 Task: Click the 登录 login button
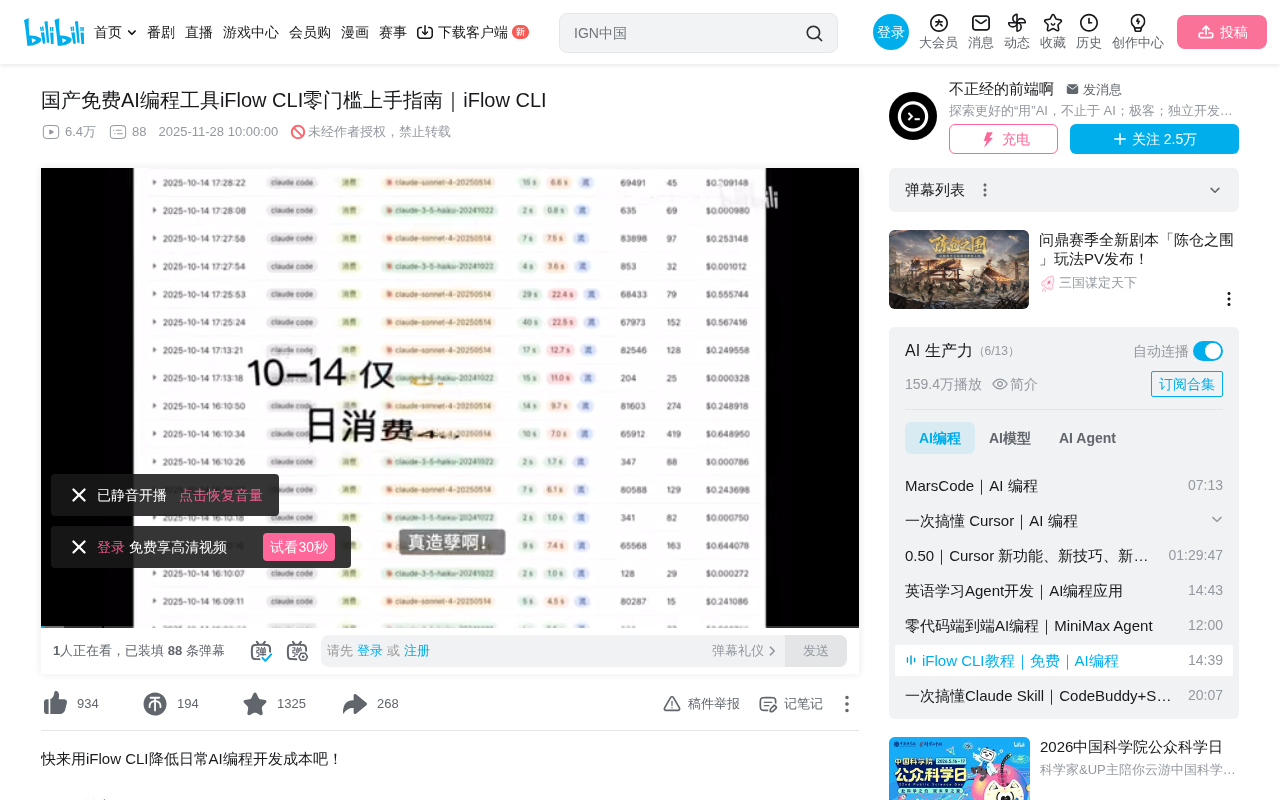click(891, 32)
